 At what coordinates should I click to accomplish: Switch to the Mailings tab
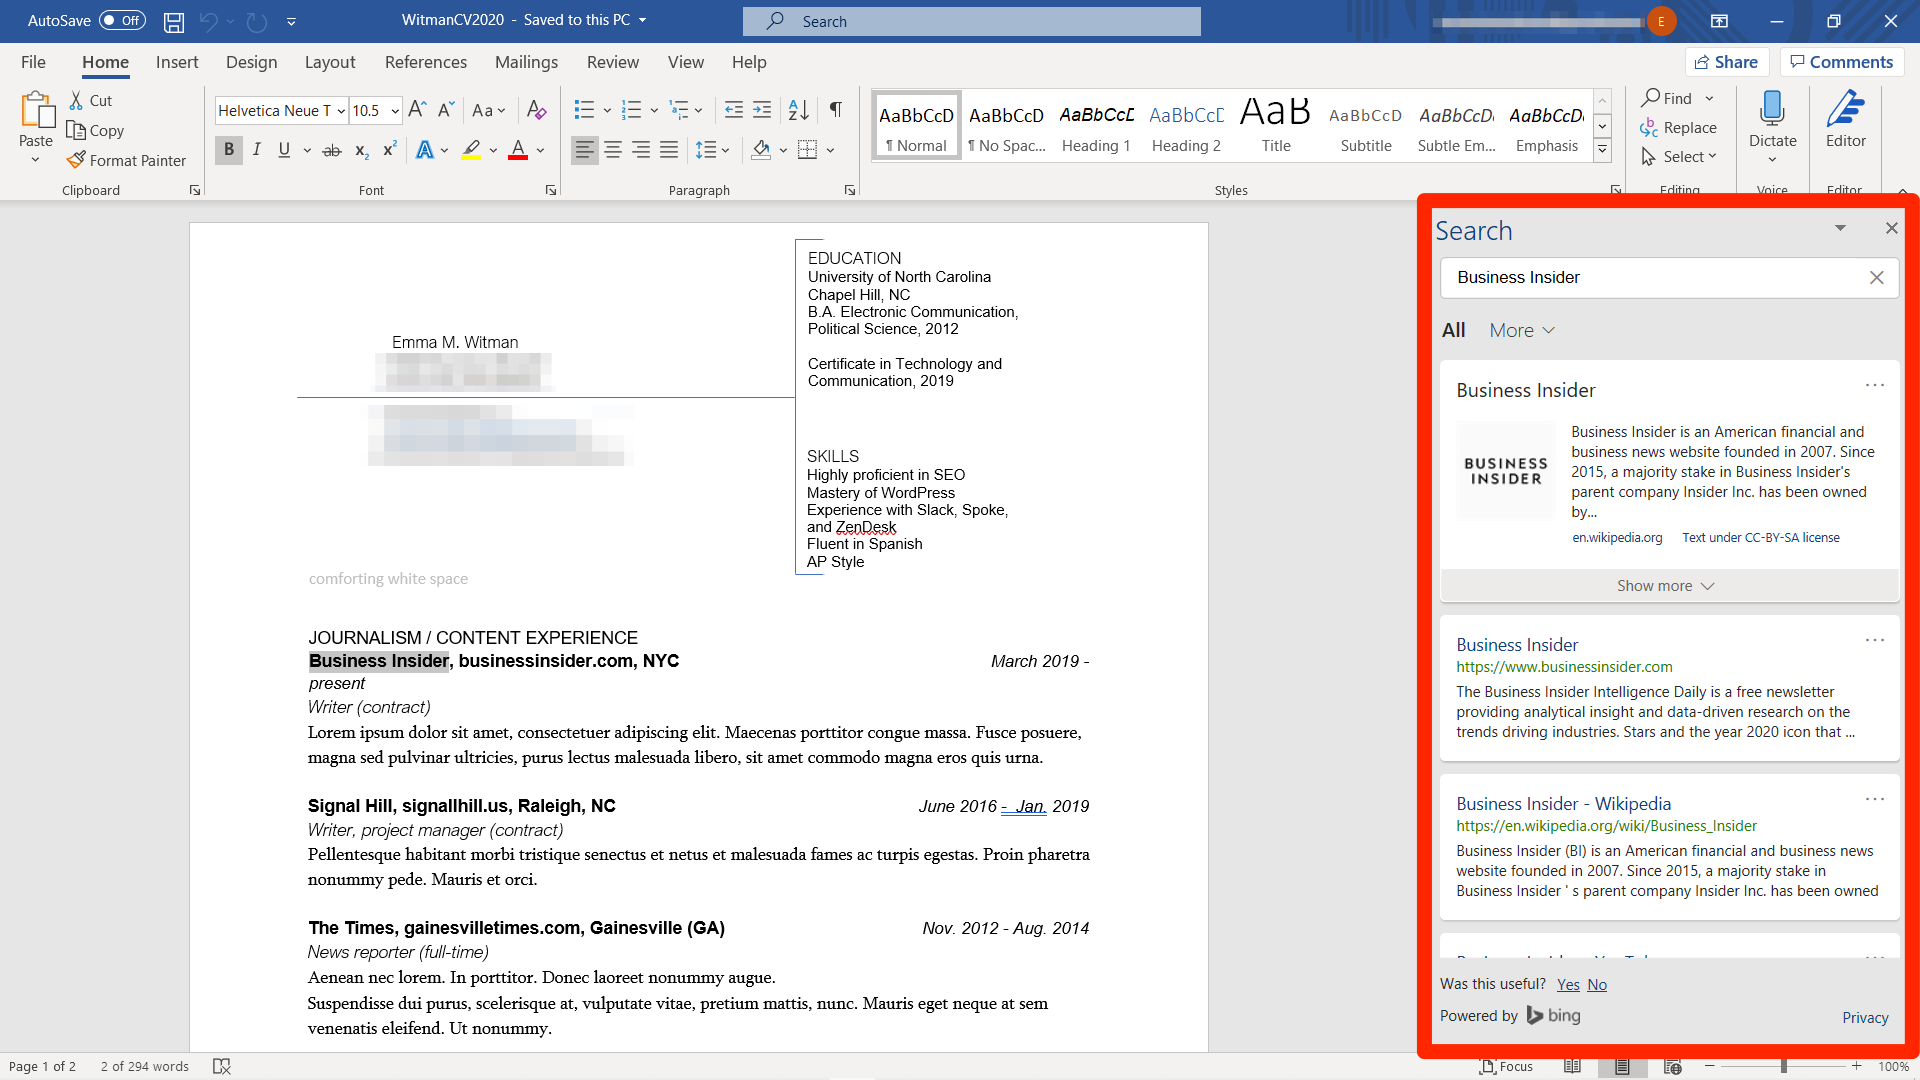526,62
